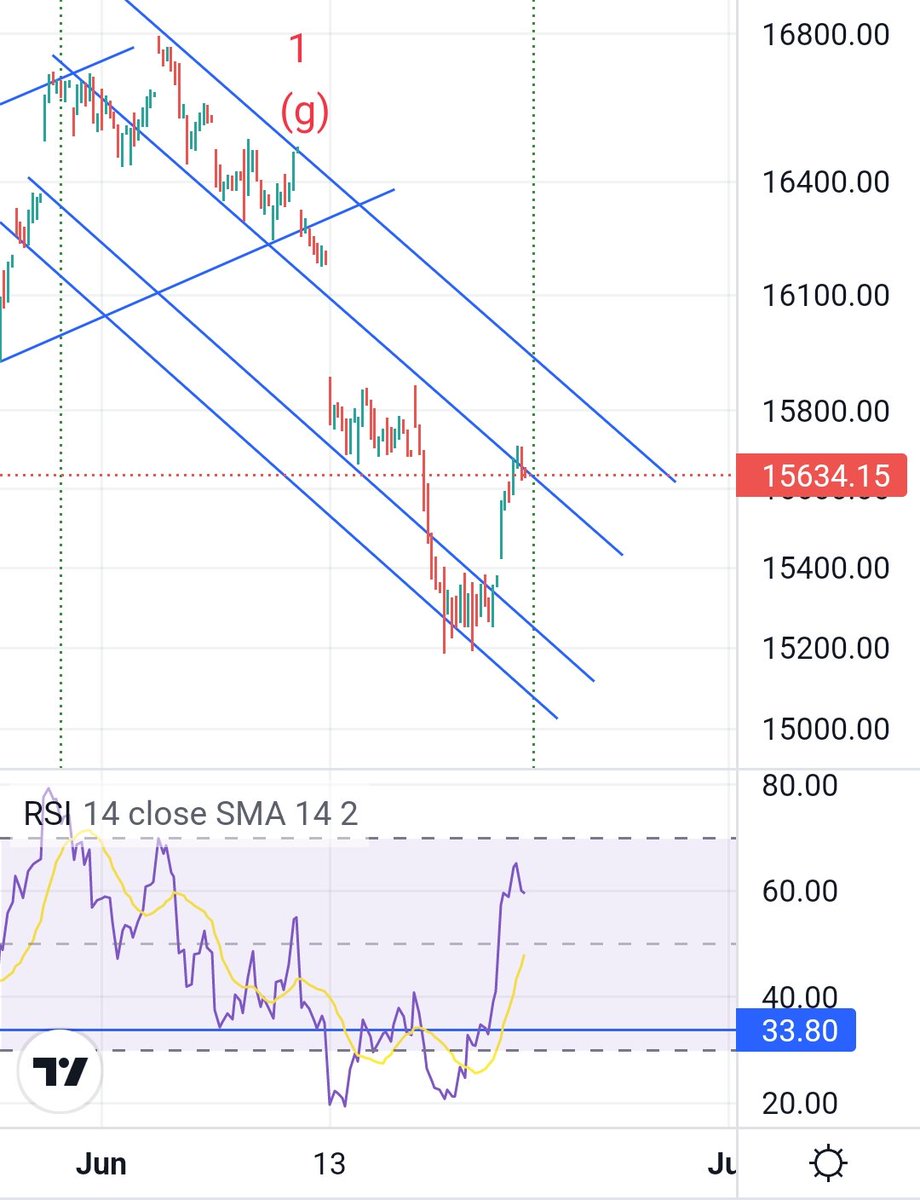The width and height of the screenshot is (920, 1200).
Task: Tap SMA 14 2 in the indicator legend
Action: click(x=290, y=813)
